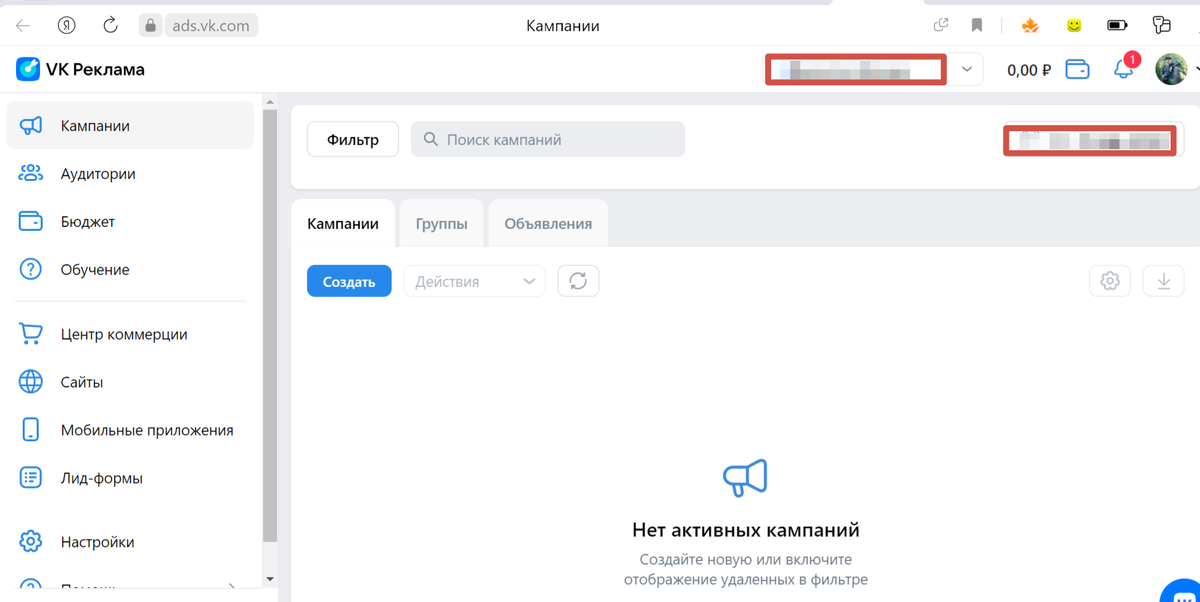
Task: Open the user profile avatar menu
Action: pos(1171,69)
